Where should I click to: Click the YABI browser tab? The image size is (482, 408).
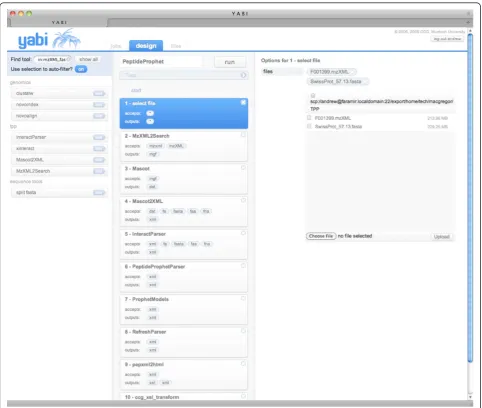click(x=59, y=22)
